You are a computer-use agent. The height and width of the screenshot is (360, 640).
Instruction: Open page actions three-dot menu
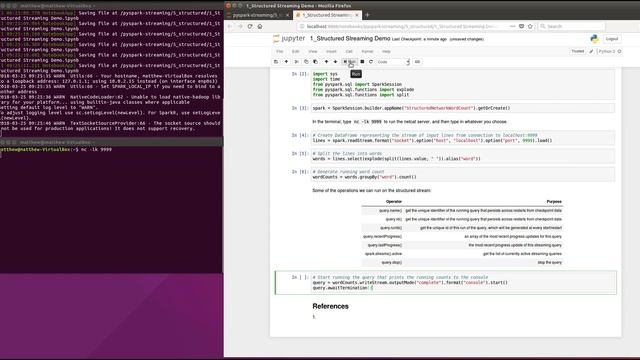point(513,26)
